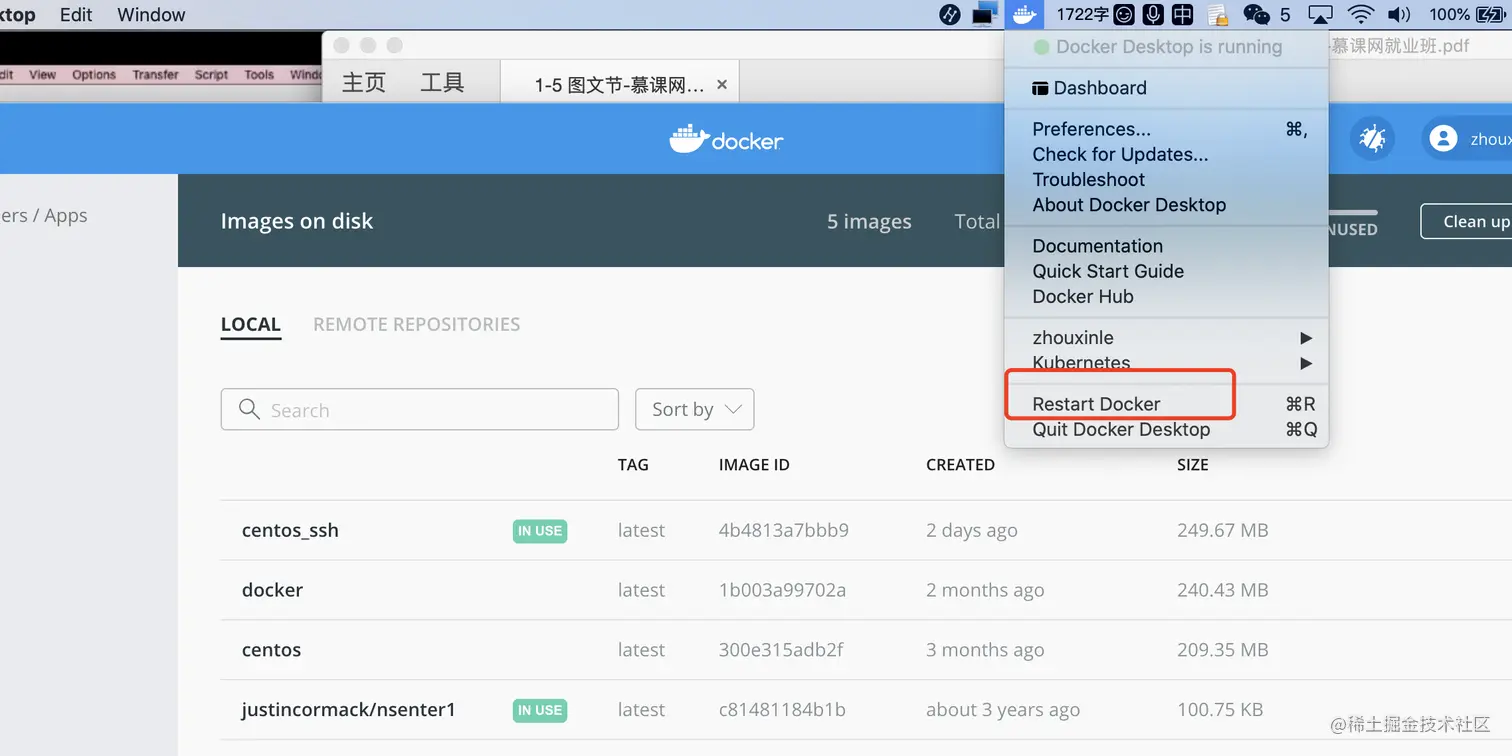Open Tools menu in background window

click(259, 75)
